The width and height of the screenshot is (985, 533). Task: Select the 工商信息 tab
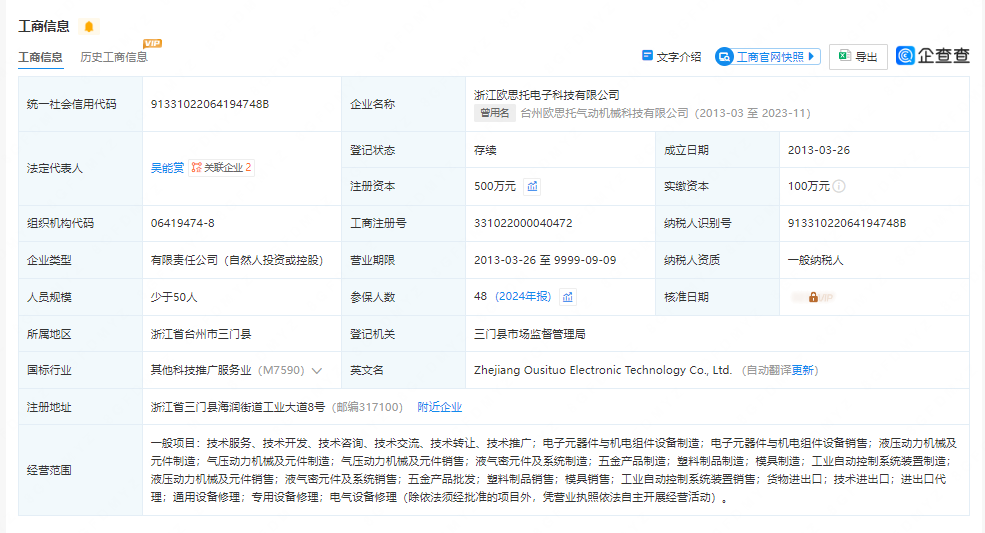click(x=41, y=57)
